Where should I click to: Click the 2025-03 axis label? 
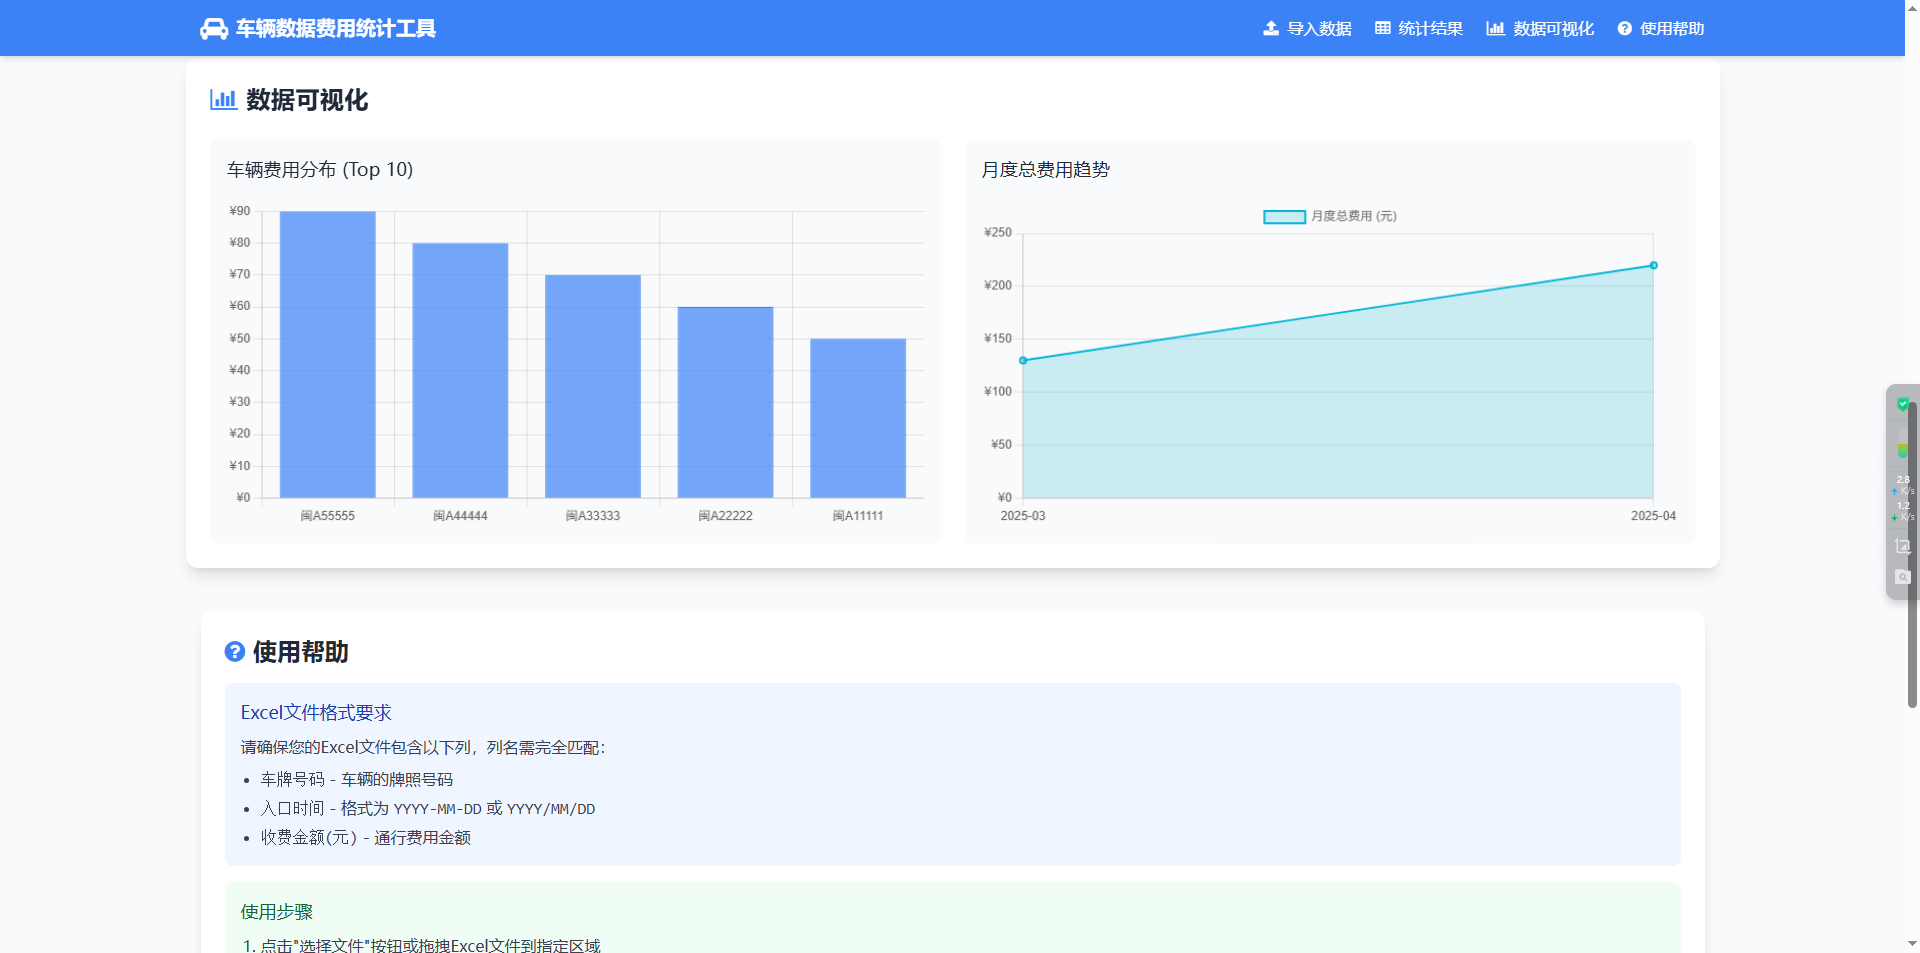pyautogui.click(x=1023, y=516)
